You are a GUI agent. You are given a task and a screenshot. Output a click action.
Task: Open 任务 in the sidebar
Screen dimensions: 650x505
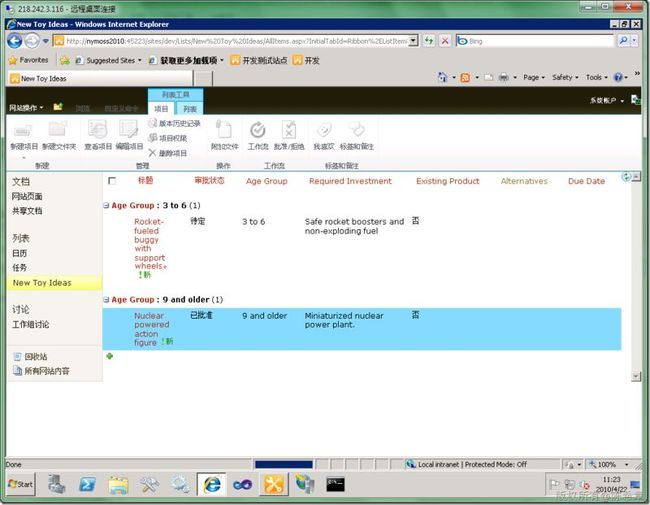[19, 268]
